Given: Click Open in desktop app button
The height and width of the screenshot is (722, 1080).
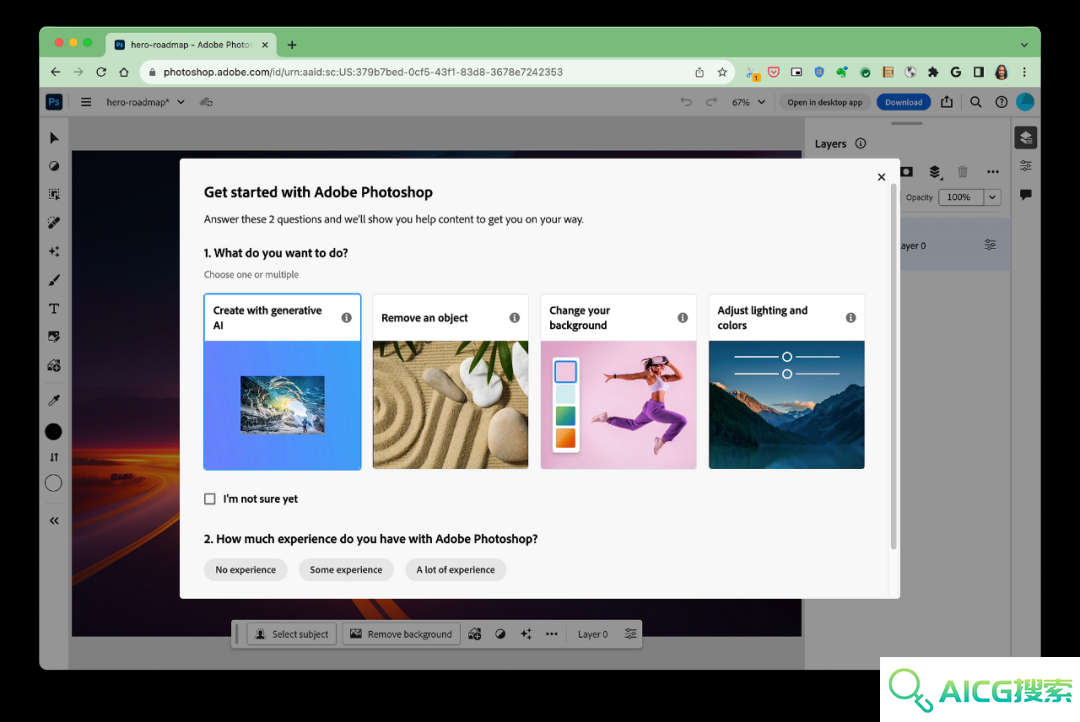Looking at the screenshot, I should click(824, 102).
